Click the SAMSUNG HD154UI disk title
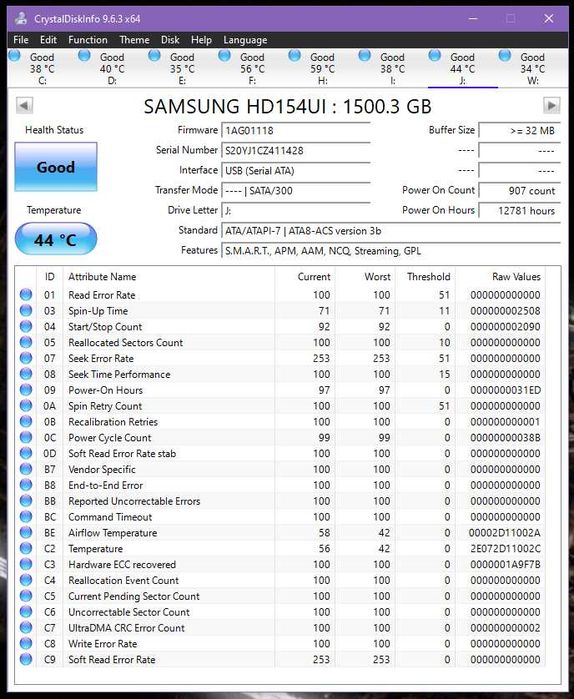This screenshot has height=699, width=574. 287,106
